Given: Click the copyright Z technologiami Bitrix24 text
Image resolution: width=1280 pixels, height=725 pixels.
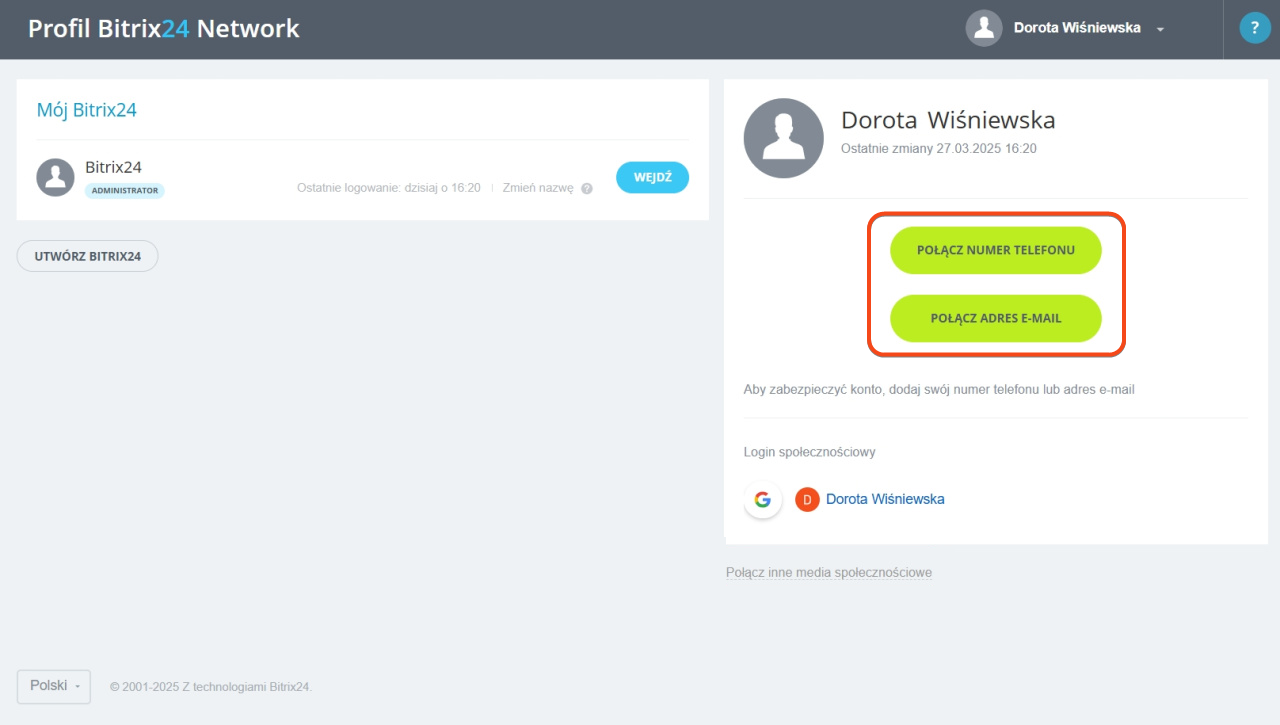Looking at the screenshot, I should click(x=211, y=687).
